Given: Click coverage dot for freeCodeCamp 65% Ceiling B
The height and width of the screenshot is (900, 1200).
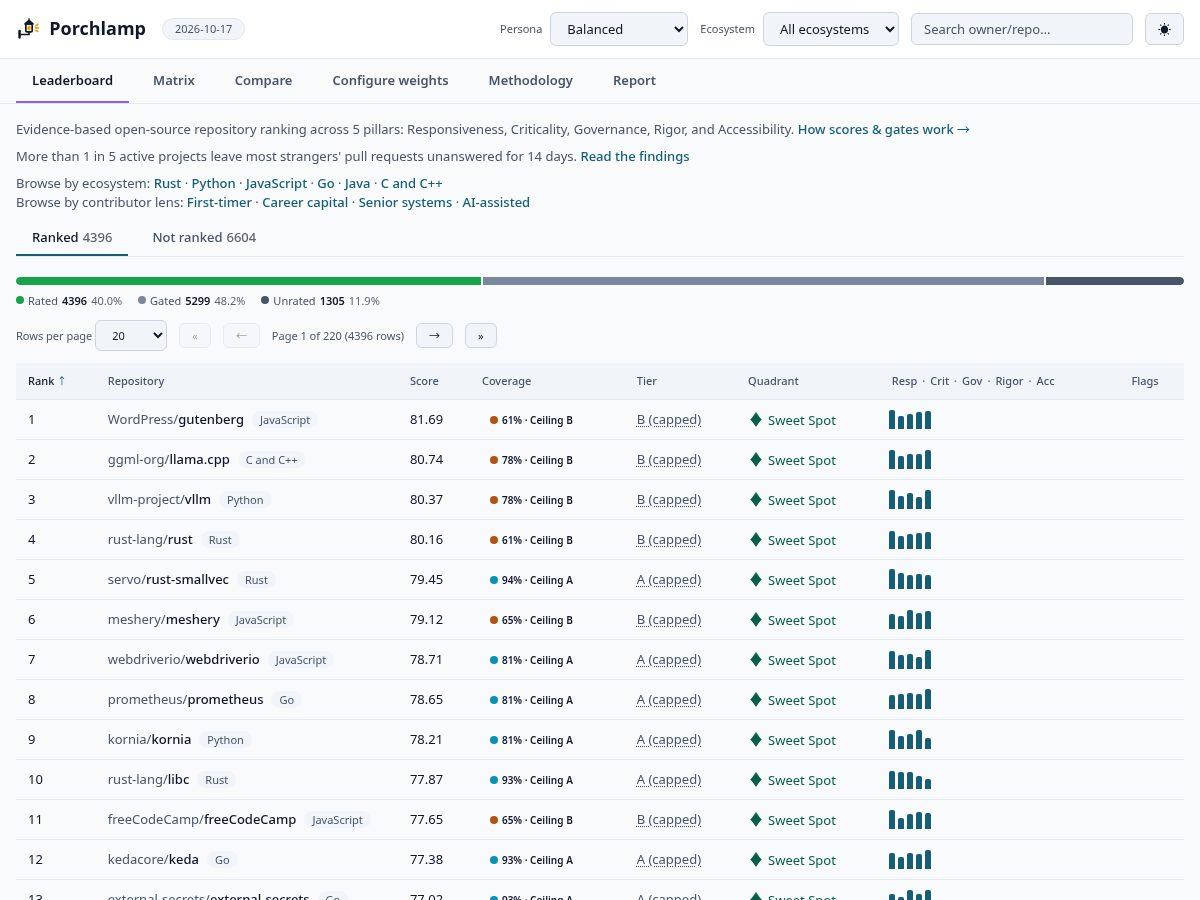Looking at the screenshot, I should pyautogui.click(x=494, y=820).
